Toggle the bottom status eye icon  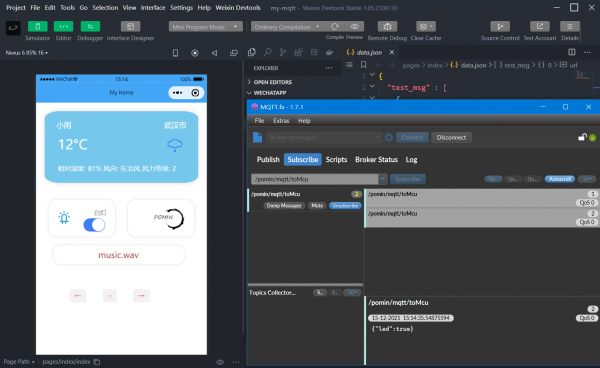tap(220, 362)
